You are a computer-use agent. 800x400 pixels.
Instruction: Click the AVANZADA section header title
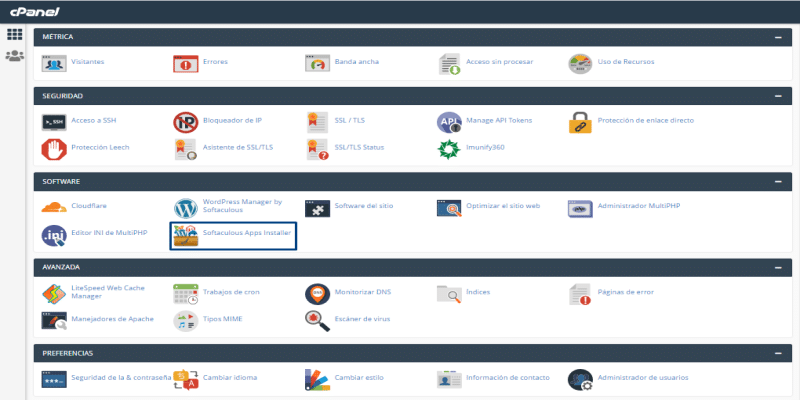[61, 267]
